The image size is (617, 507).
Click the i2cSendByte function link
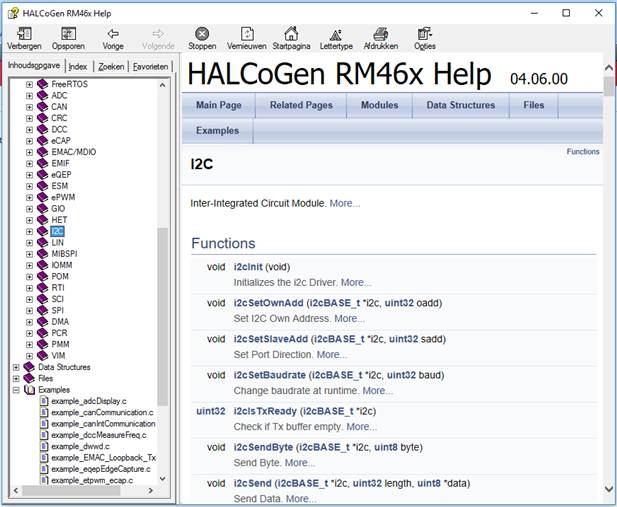point(263,448)
